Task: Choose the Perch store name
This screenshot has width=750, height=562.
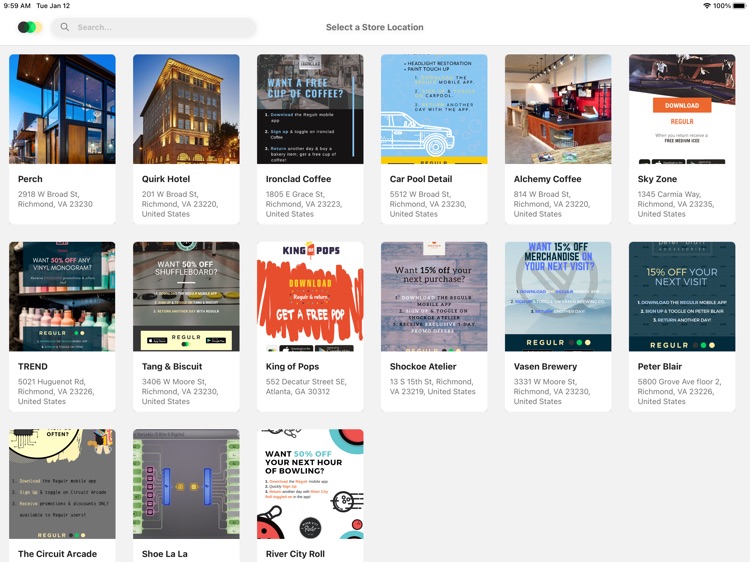Action: [30, 179]
